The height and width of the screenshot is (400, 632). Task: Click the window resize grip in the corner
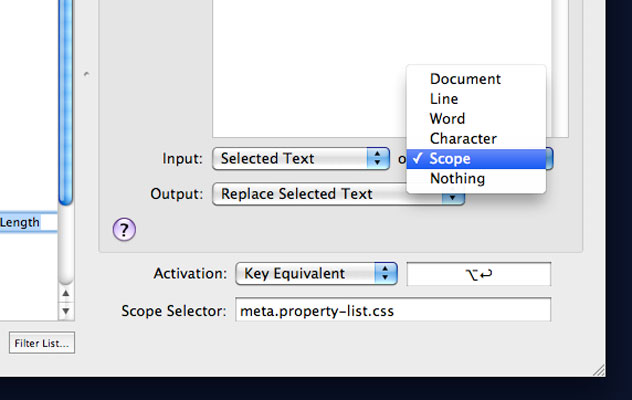596,368
